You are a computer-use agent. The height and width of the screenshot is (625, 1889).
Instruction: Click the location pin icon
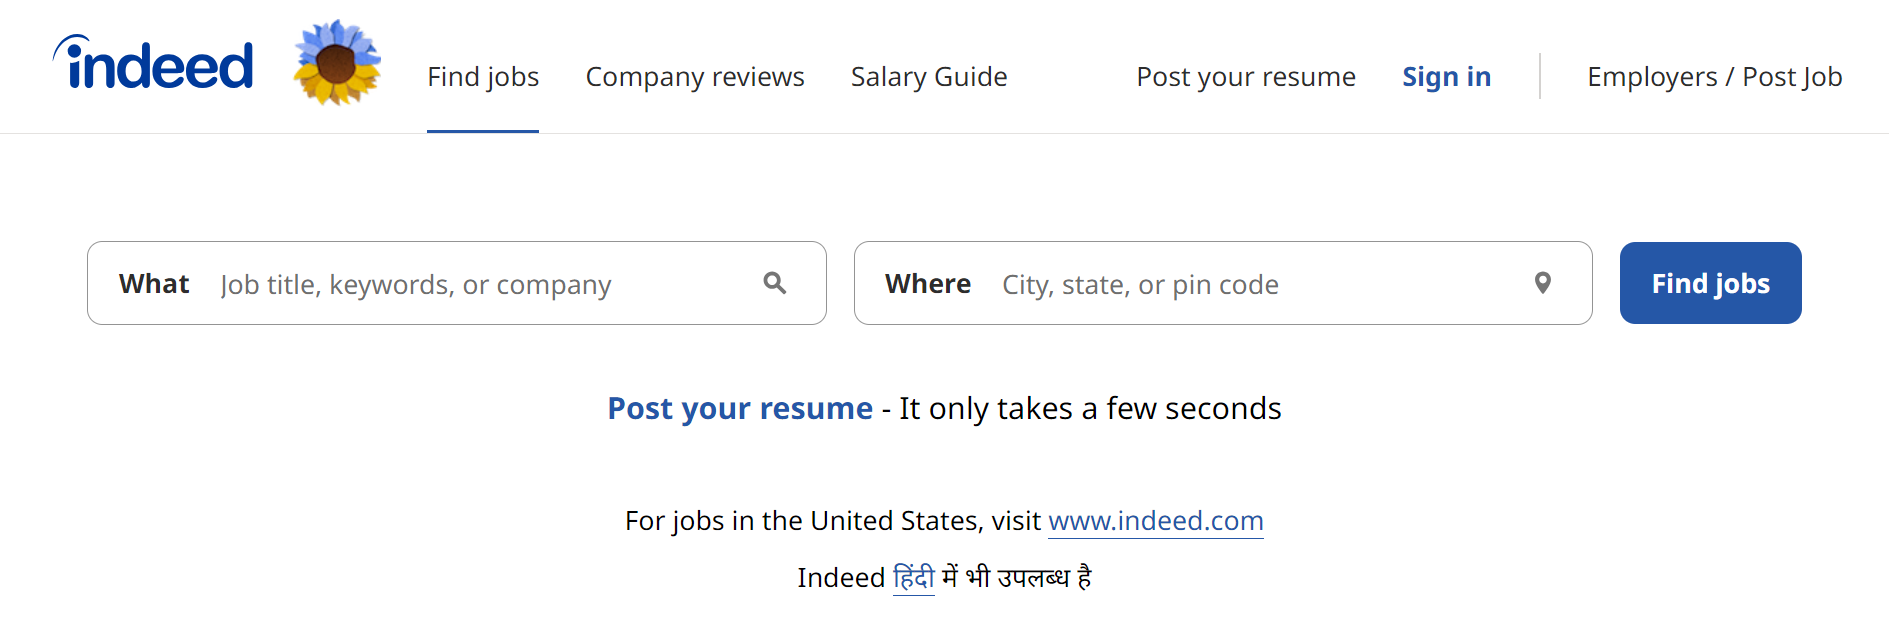tap(1543, 283)
